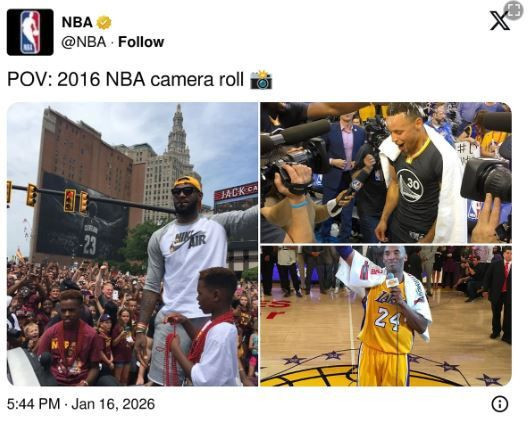The width and height of the screenshot is (531, 424).
Task: Click the red JACK sign in parade photo
Action: [x=236, y=192]
